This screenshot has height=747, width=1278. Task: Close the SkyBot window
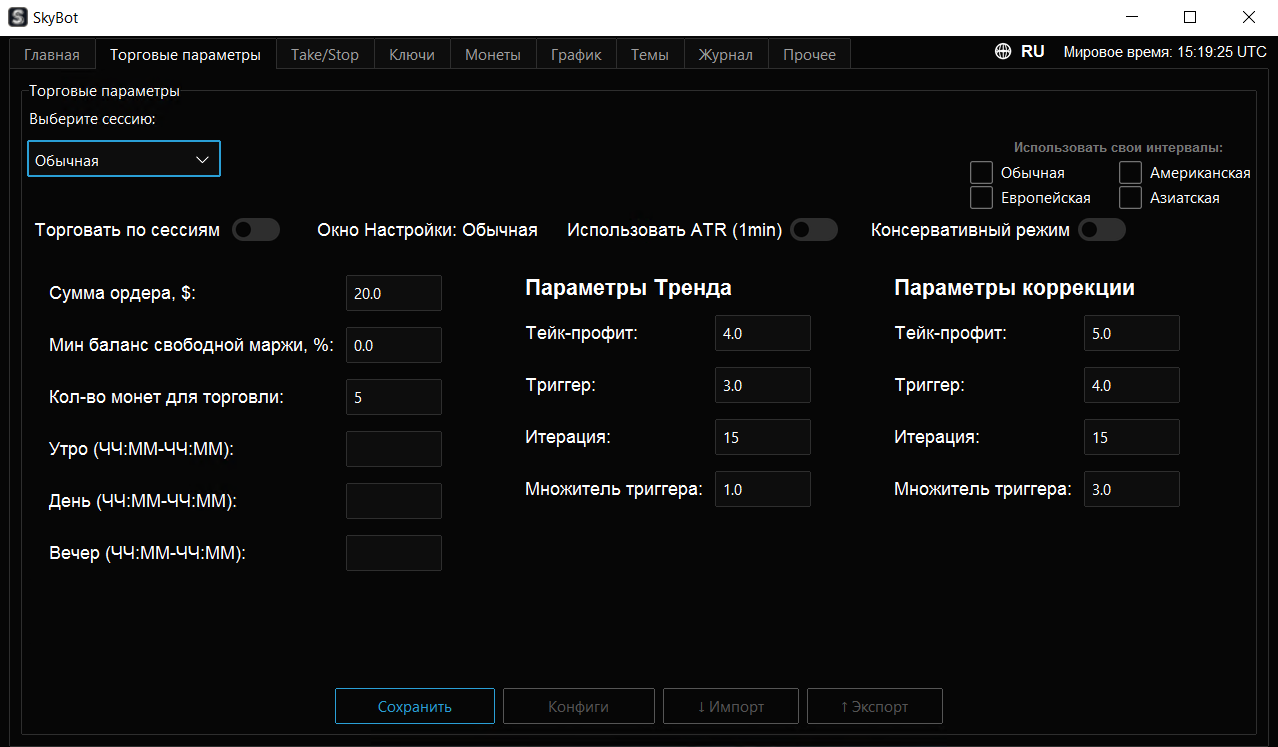pyautogui.click(x=1248, y=17)
